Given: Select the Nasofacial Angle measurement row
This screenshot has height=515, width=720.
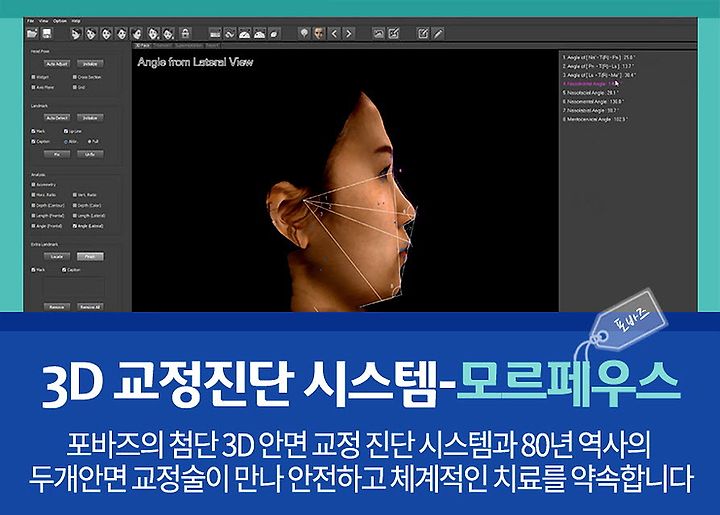Looking at the screenshot, I should tap(591, 93).
